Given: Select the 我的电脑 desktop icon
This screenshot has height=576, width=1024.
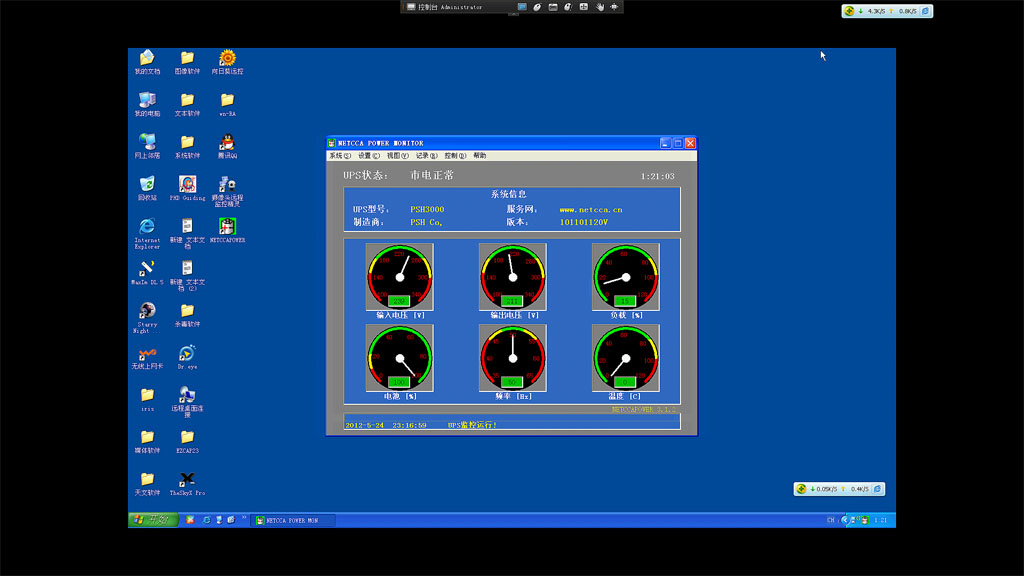Looking at the screenshot, I should point(147,104).
